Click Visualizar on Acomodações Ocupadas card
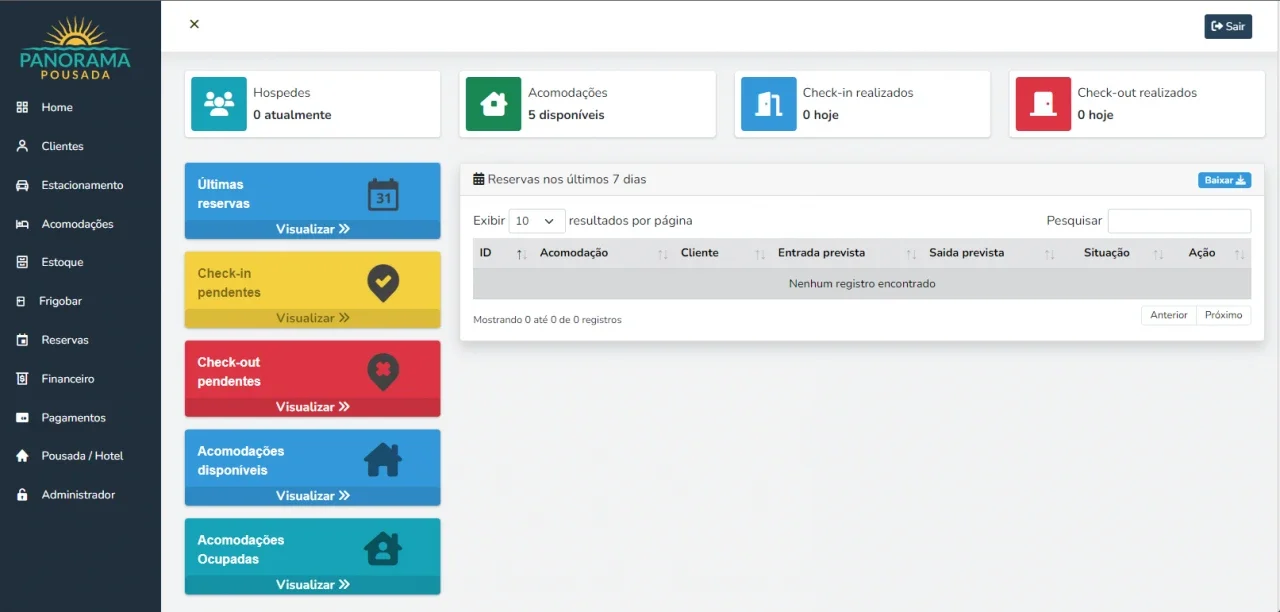 click(x=312, y=585)
